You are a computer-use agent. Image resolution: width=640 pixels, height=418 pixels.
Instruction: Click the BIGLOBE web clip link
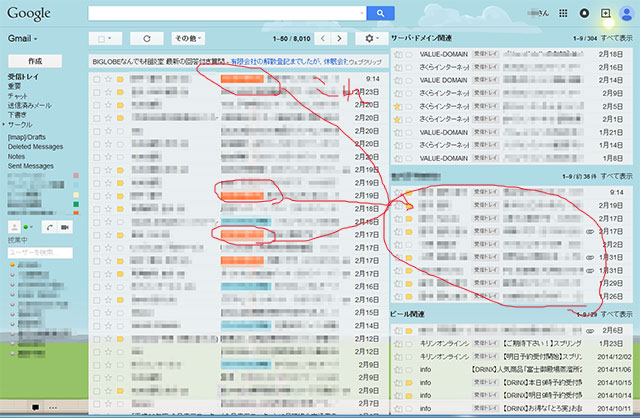(x=289, y=61)
